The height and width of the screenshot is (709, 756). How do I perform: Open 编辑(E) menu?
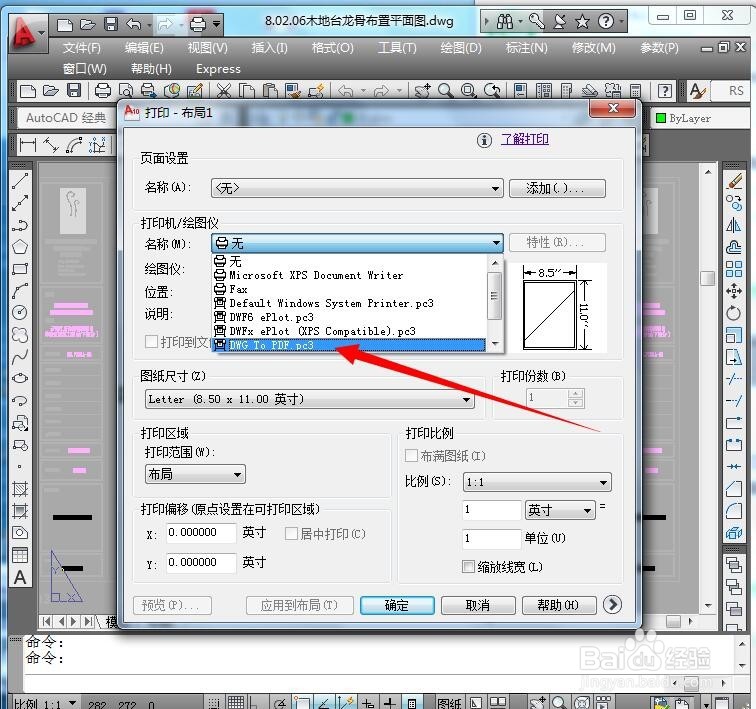(144, 48)
